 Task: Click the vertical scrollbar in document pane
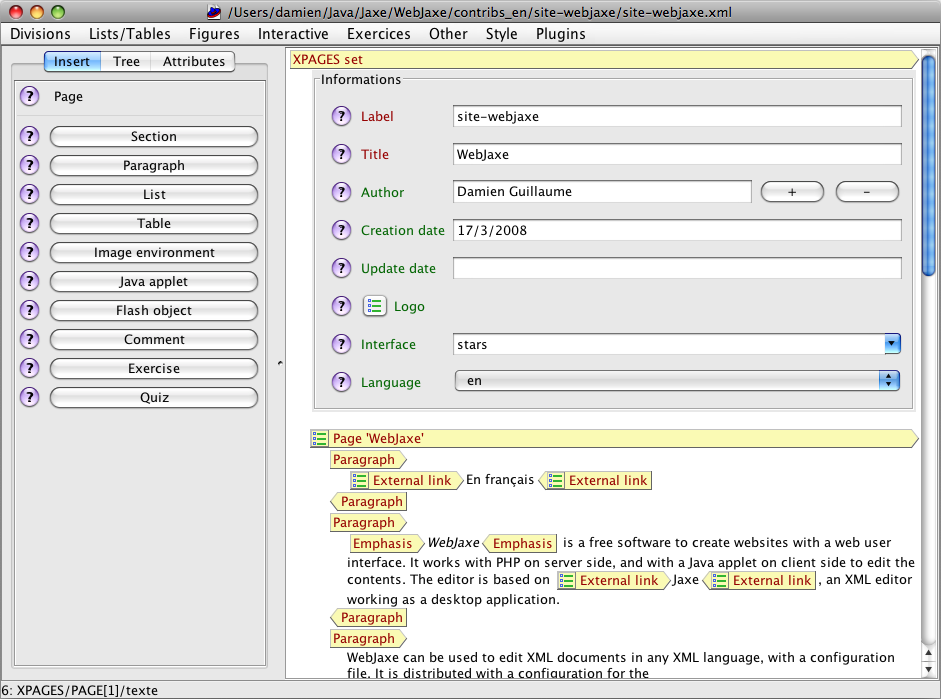(x=928, y=167)
